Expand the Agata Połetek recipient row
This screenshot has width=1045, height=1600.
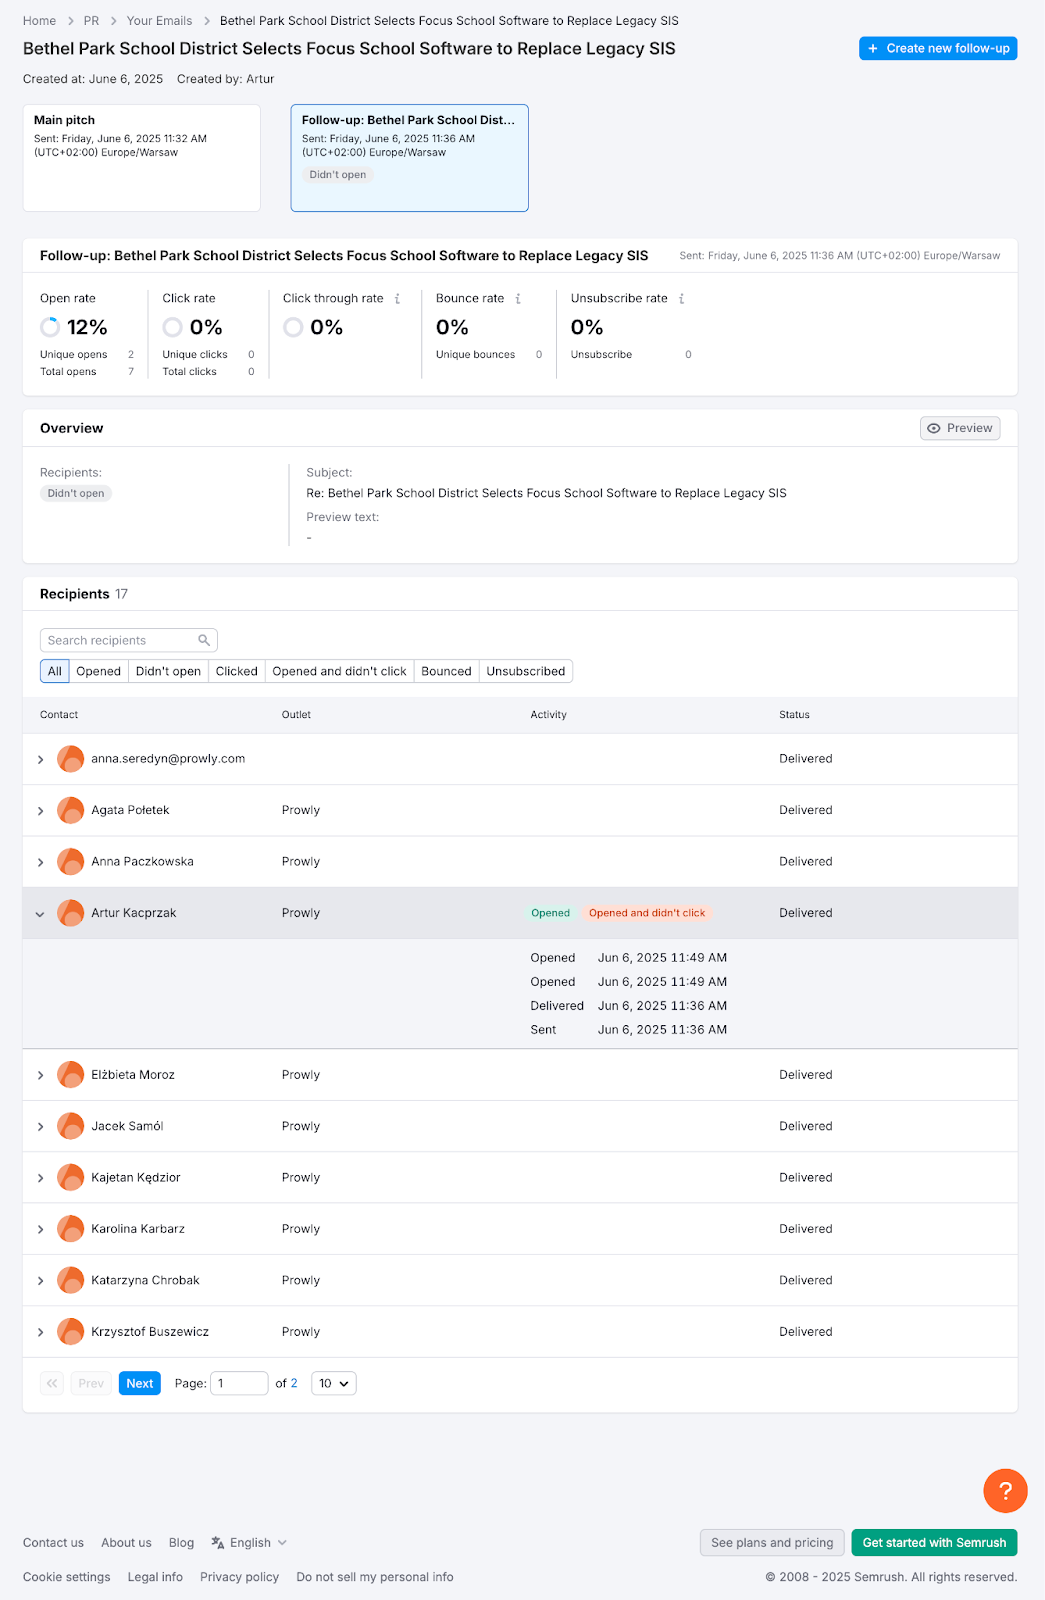point(40,811)
